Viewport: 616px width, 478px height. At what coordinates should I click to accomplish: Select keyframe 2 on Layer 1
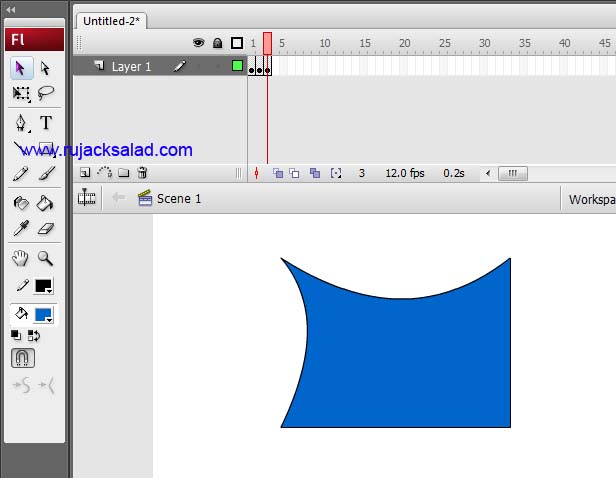259,66
